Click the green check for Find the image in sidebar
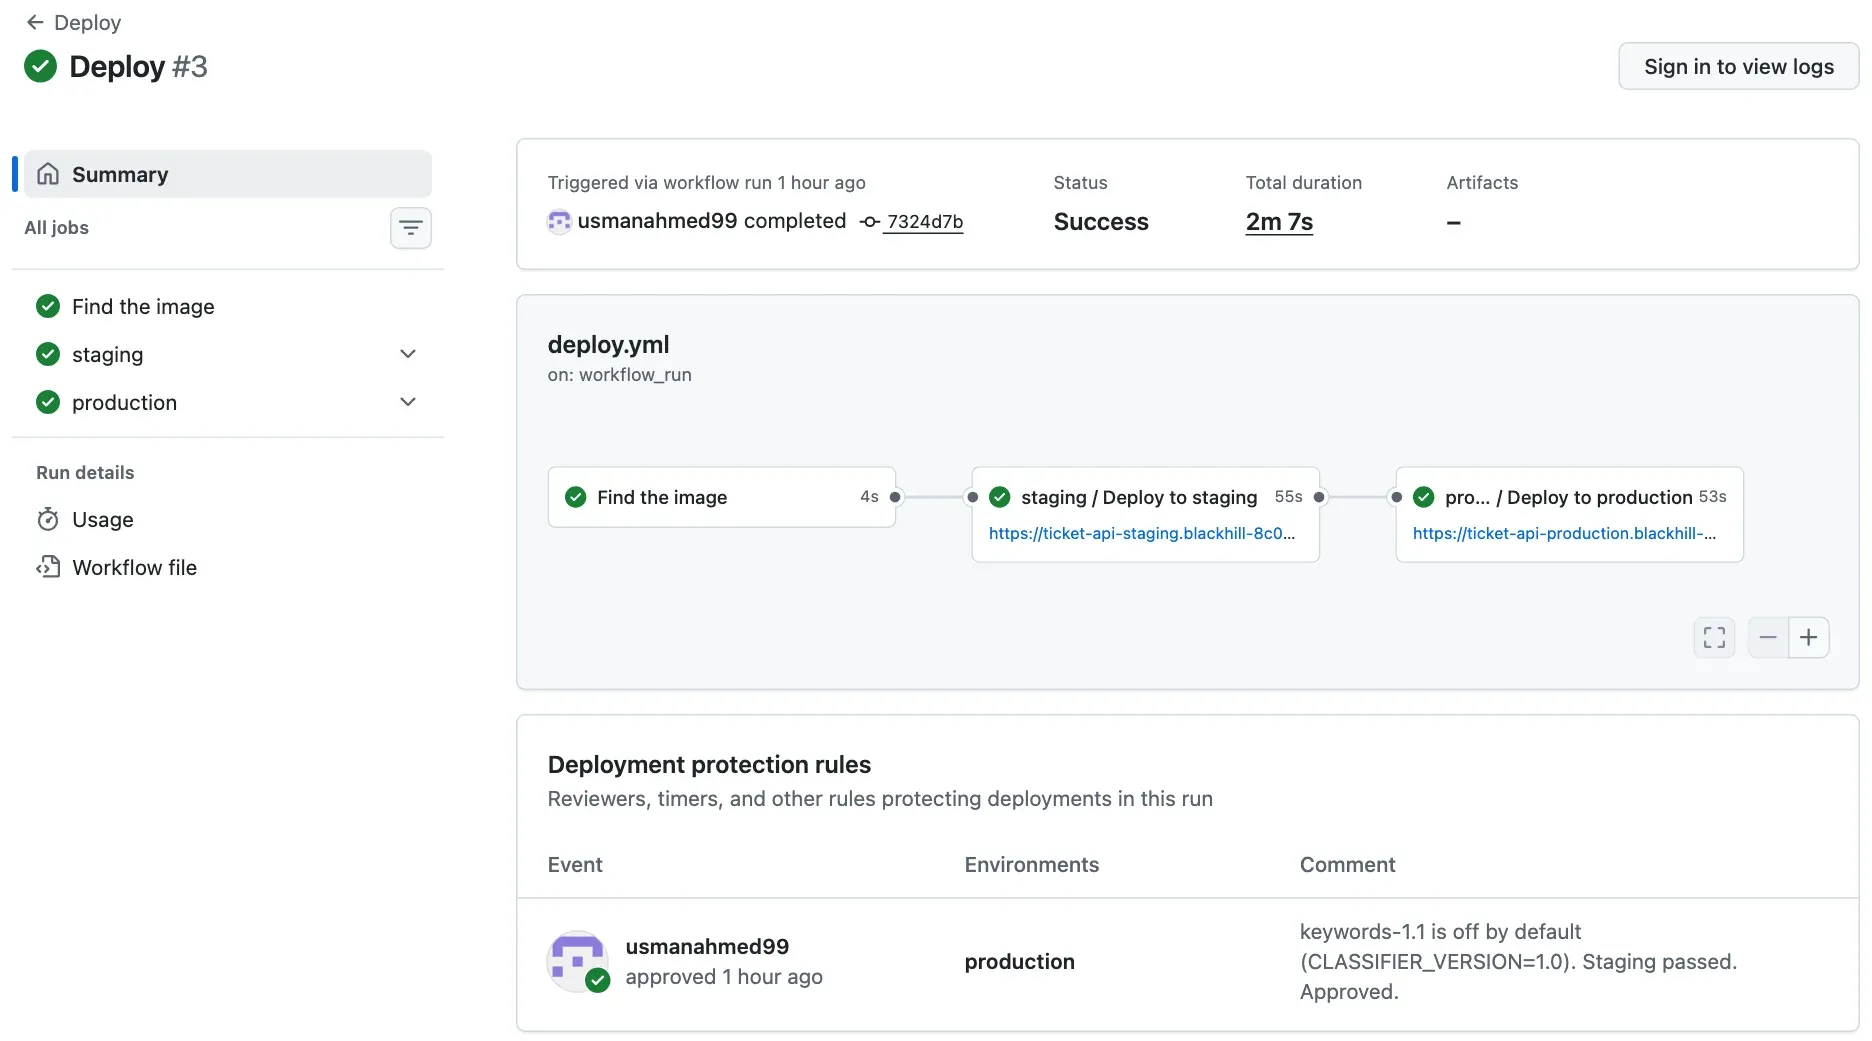The height and width of the screenshot is (1041, 1872). pos(48,306)
